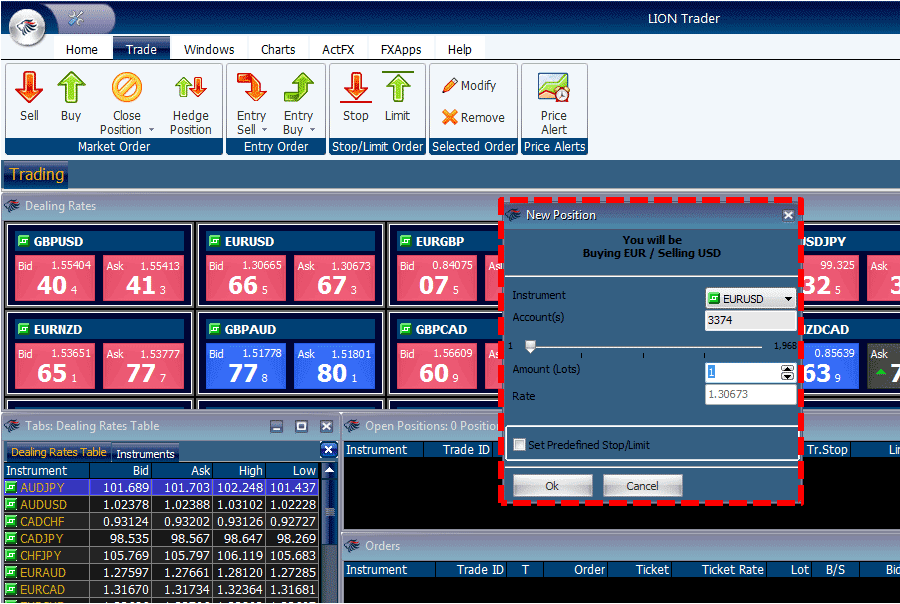Open the Home ribbon tab
Image resolution: width=900 pixels, height=604 pixels.
(82, 49)
